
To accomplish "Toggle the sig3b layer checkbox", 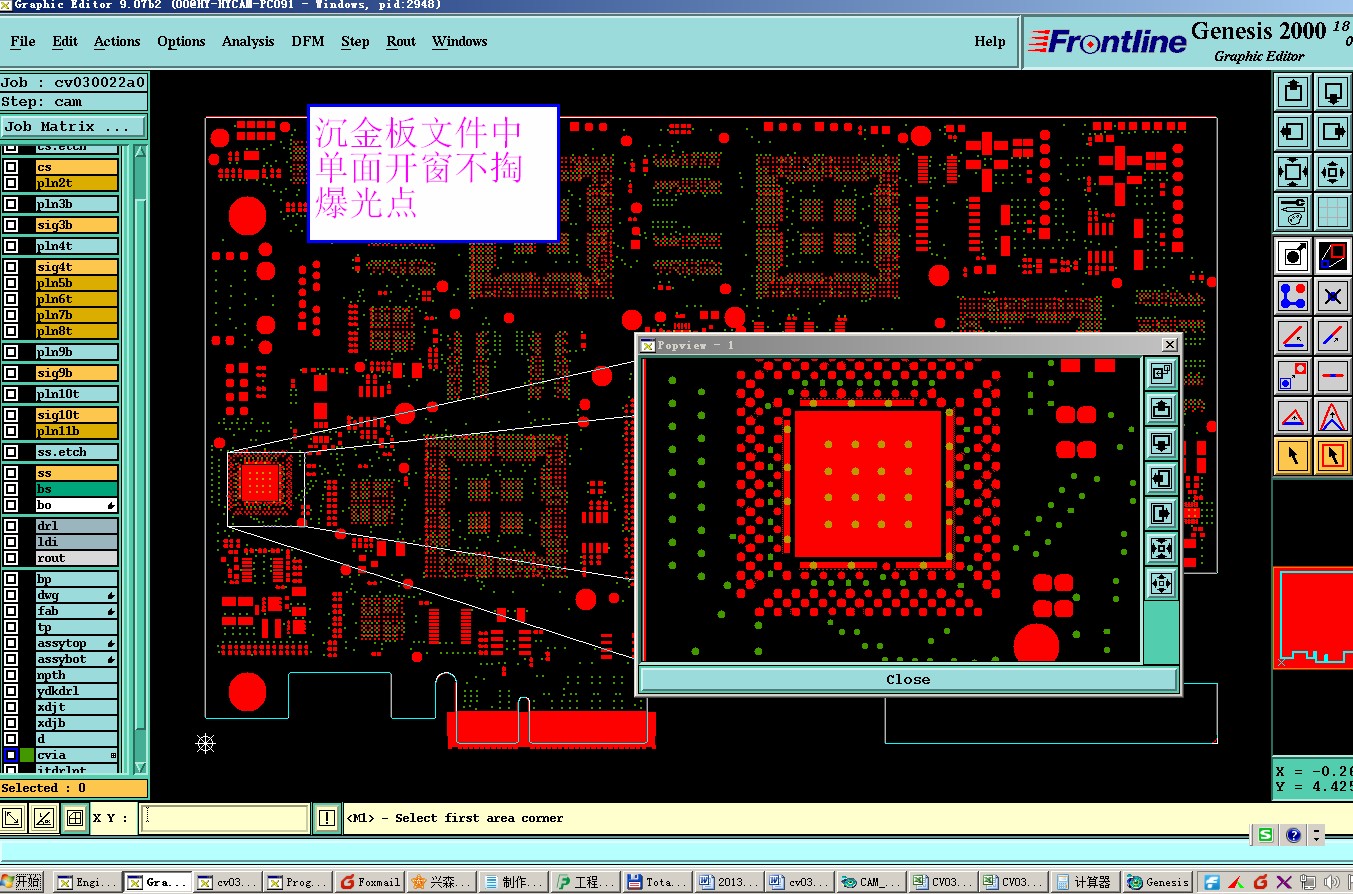I will [11, 225].
